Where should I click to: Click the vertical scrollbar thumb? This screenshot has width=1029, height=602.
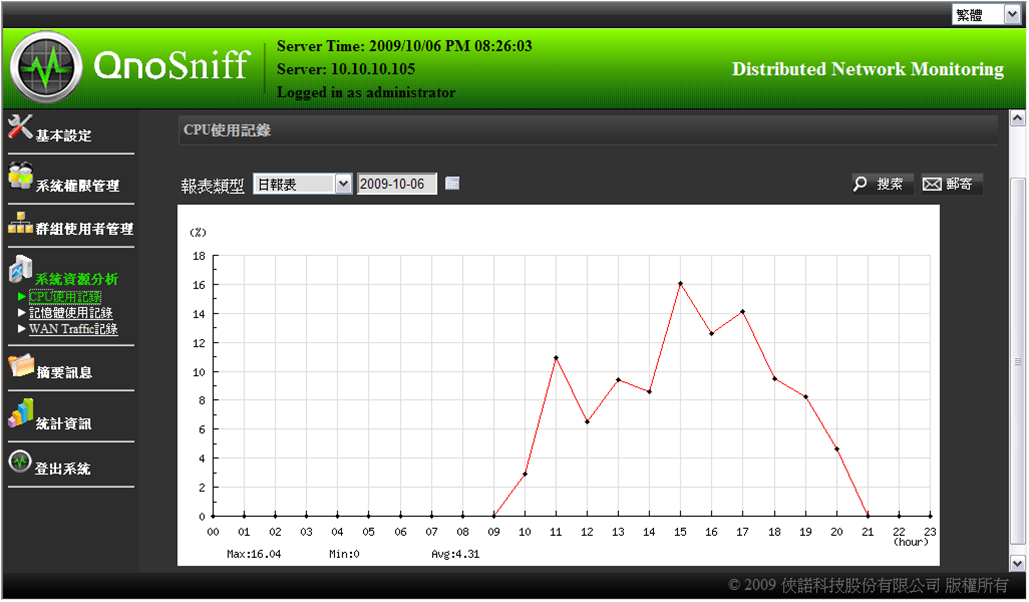point(1017,361)
